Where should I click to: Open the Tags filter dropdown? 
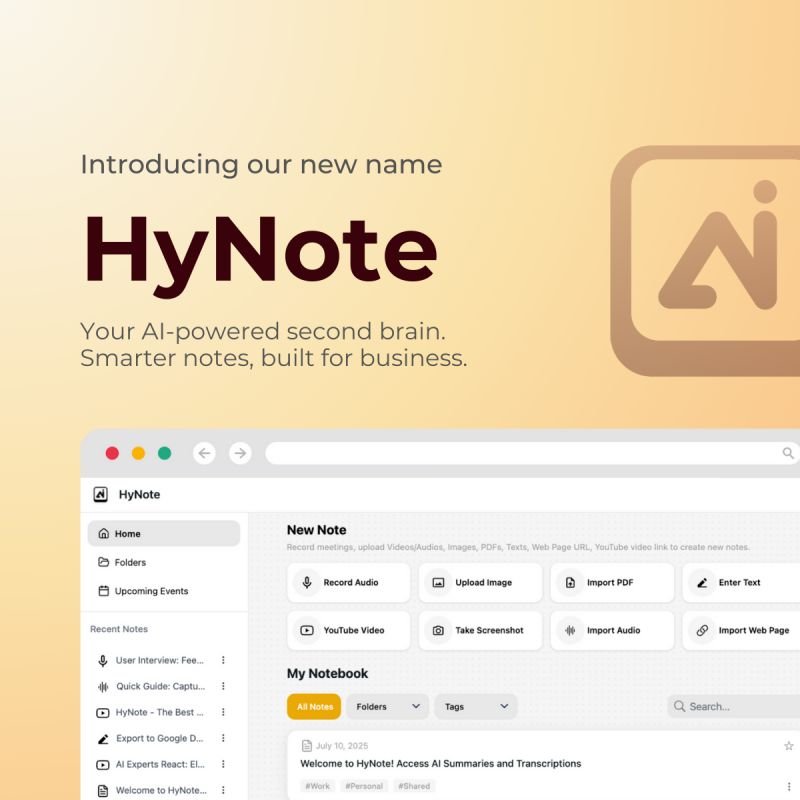point(475,707)
